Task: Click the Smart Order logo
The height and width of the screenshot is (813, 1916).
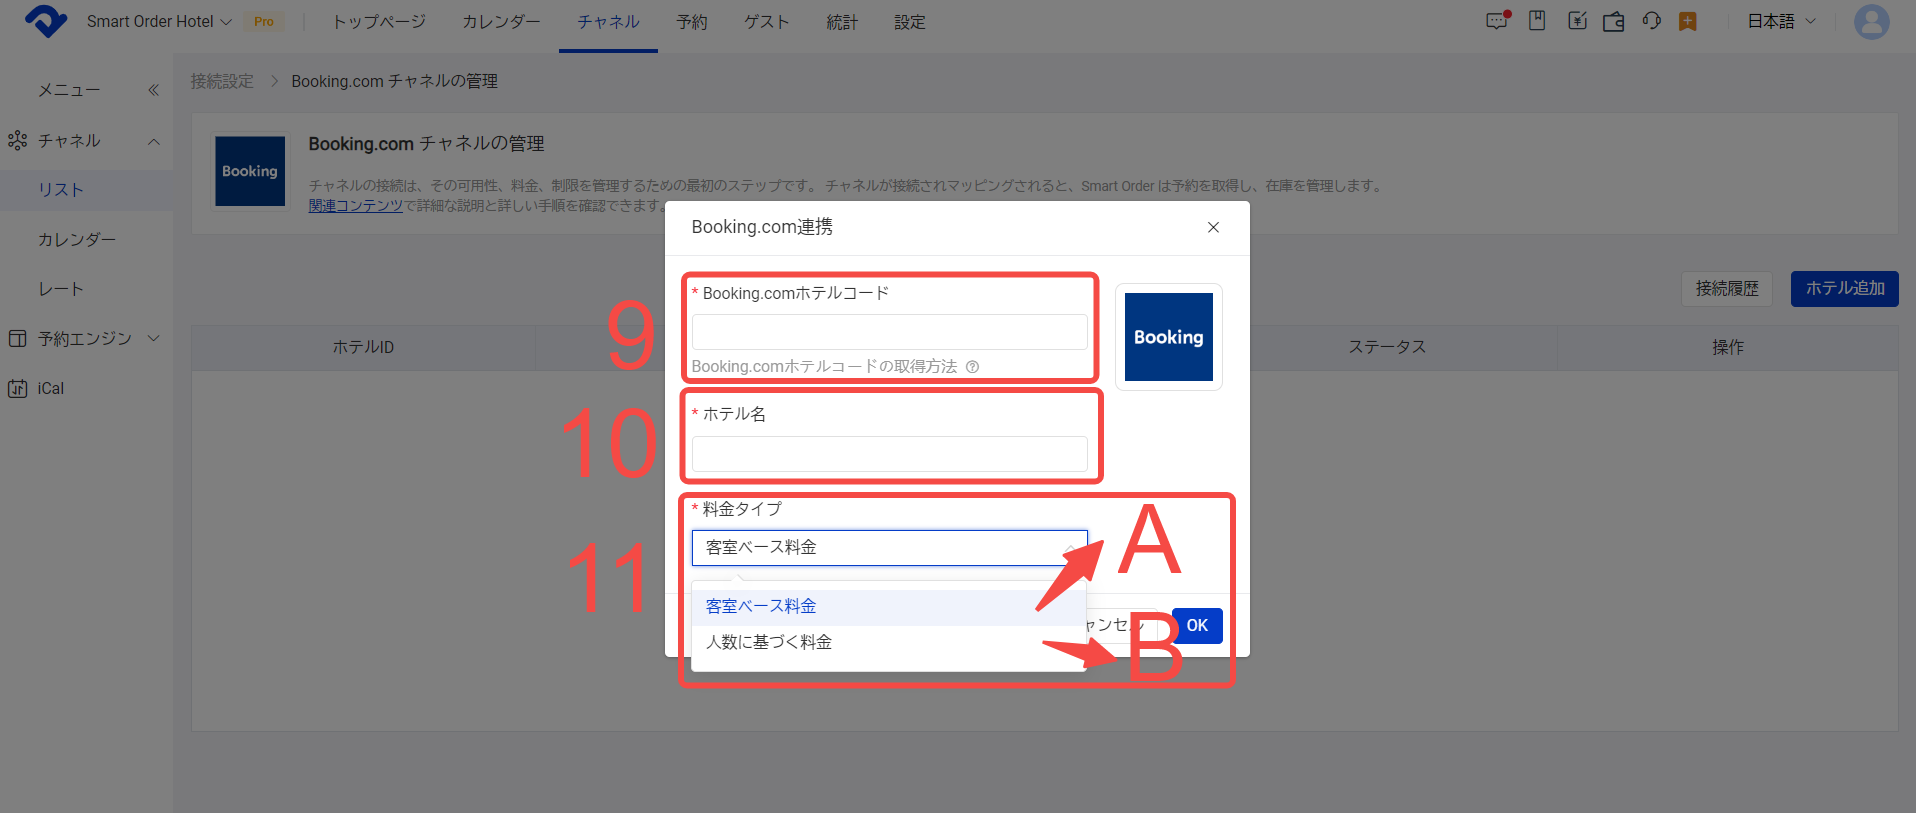Action: point(46,21)
